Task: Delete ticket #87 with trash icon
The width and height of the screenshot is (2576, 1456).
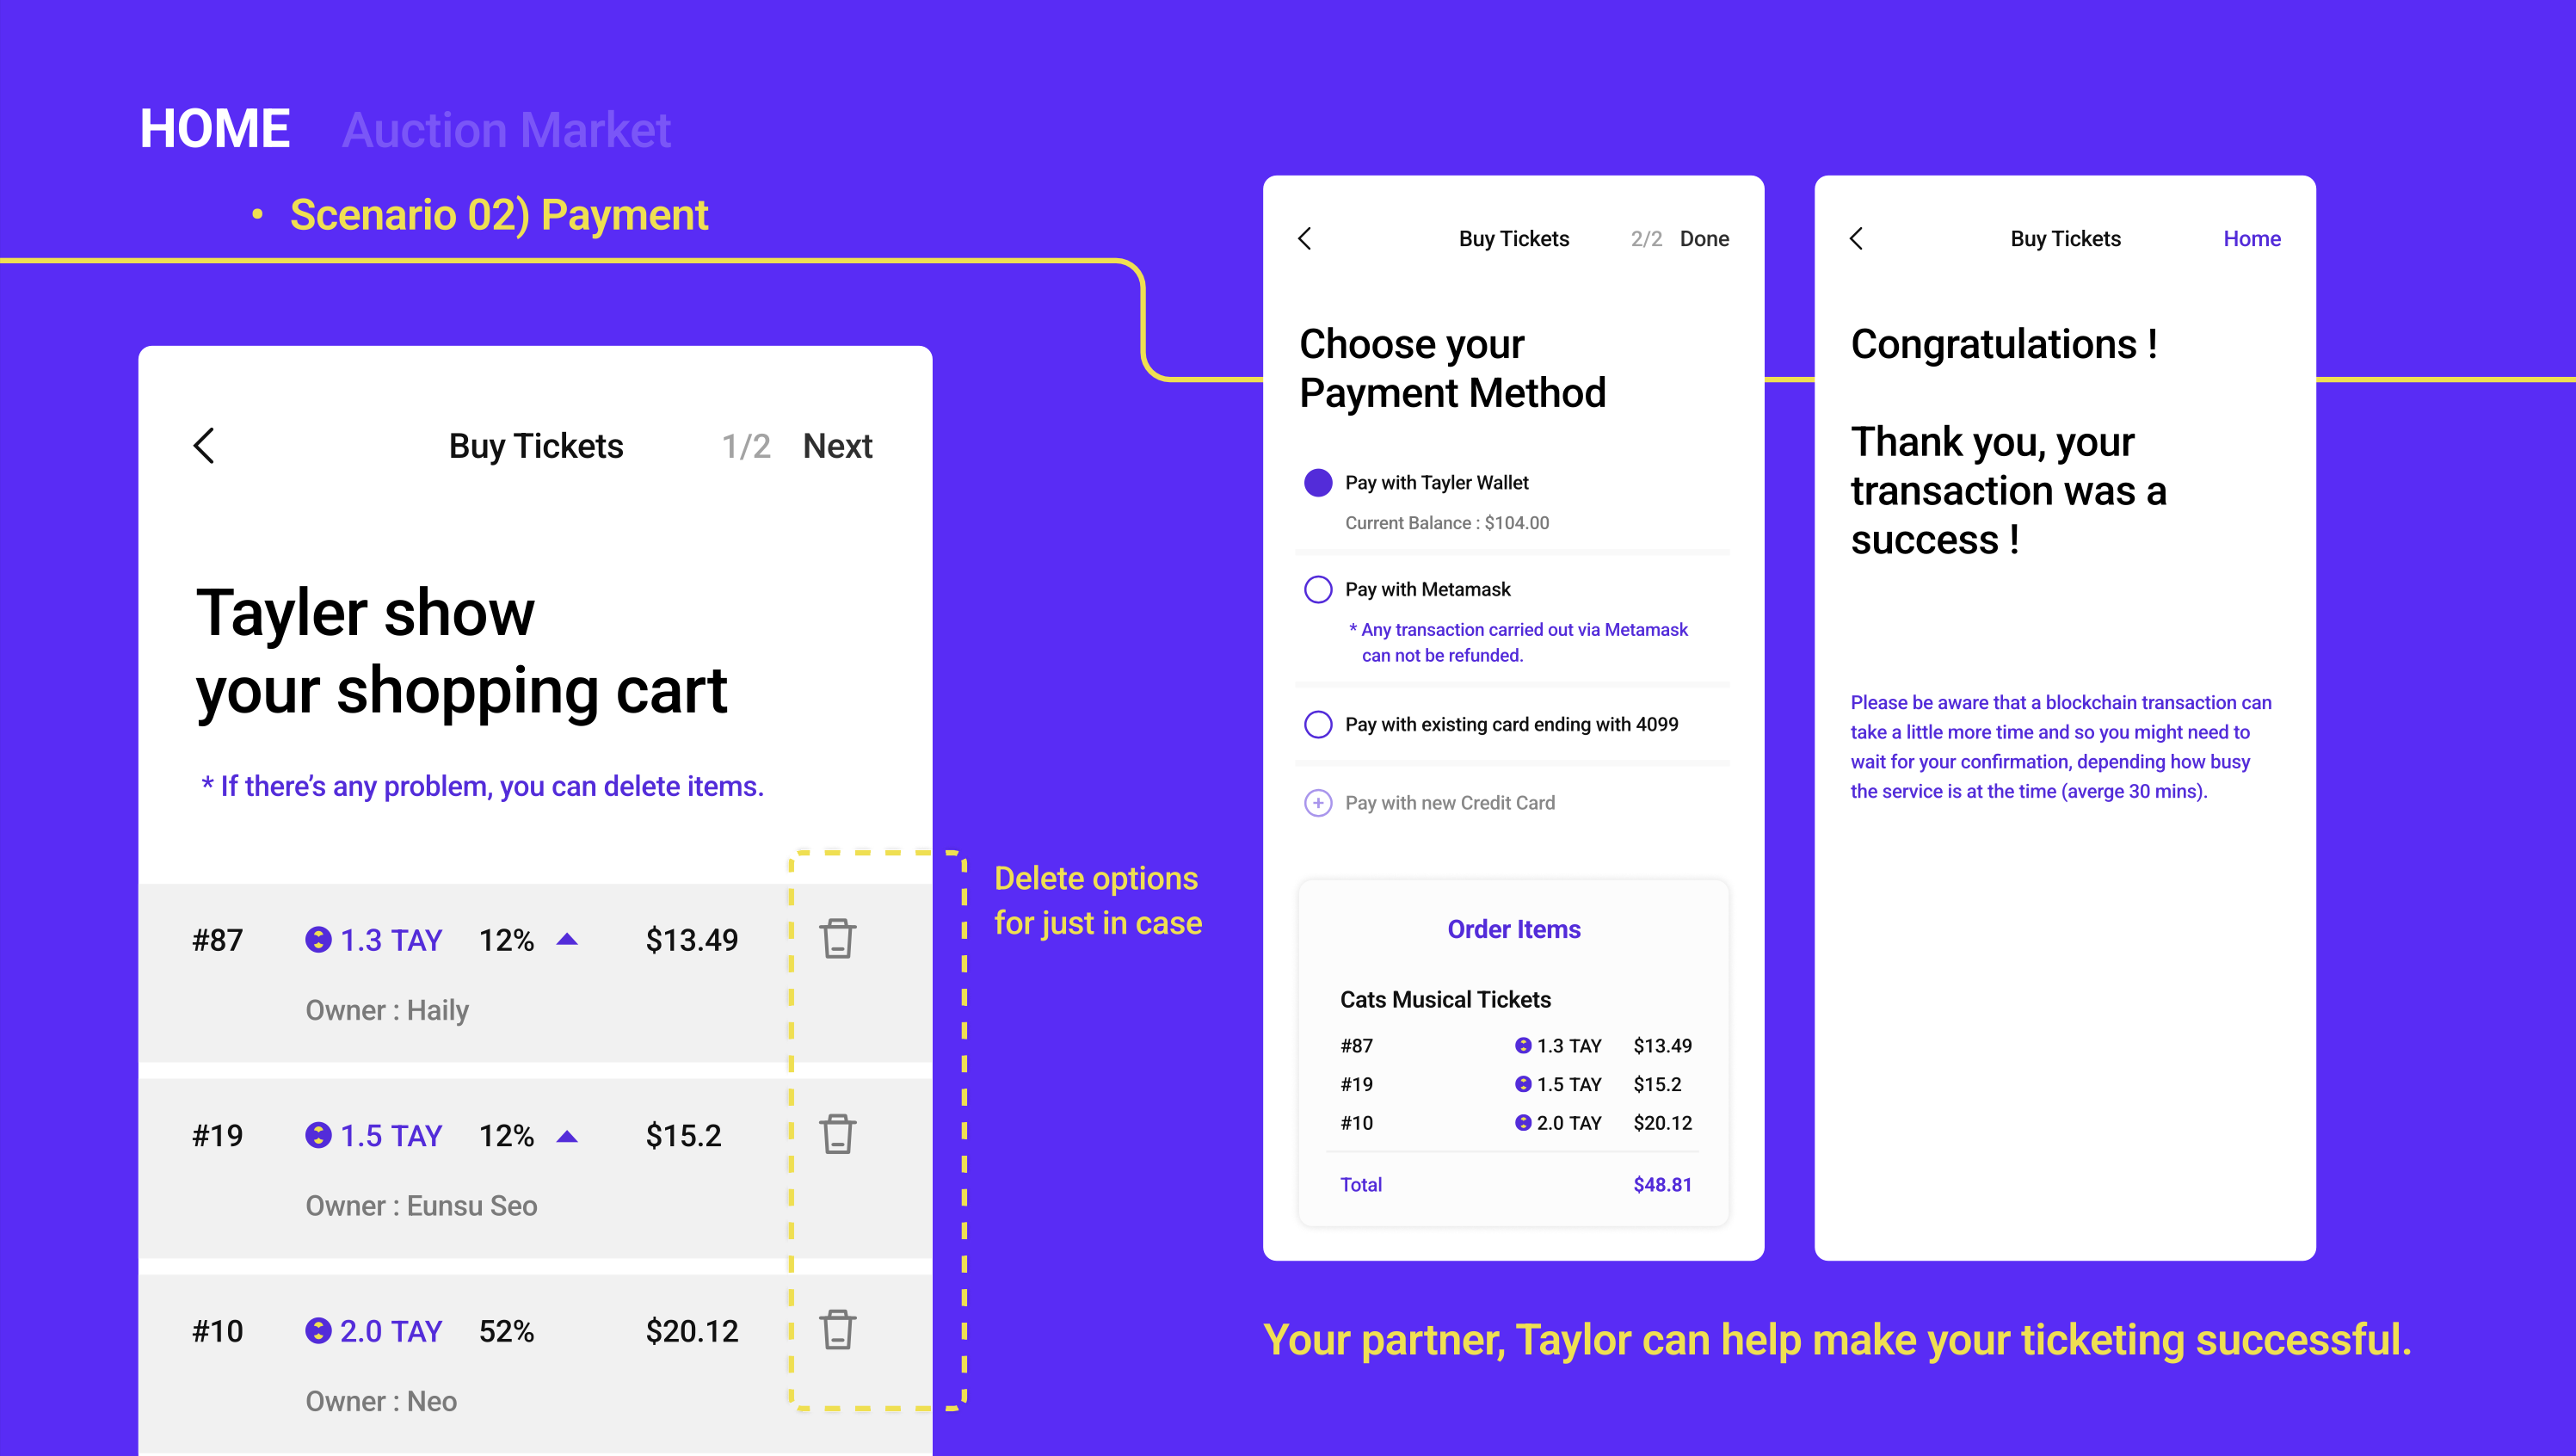Action: 837,939
